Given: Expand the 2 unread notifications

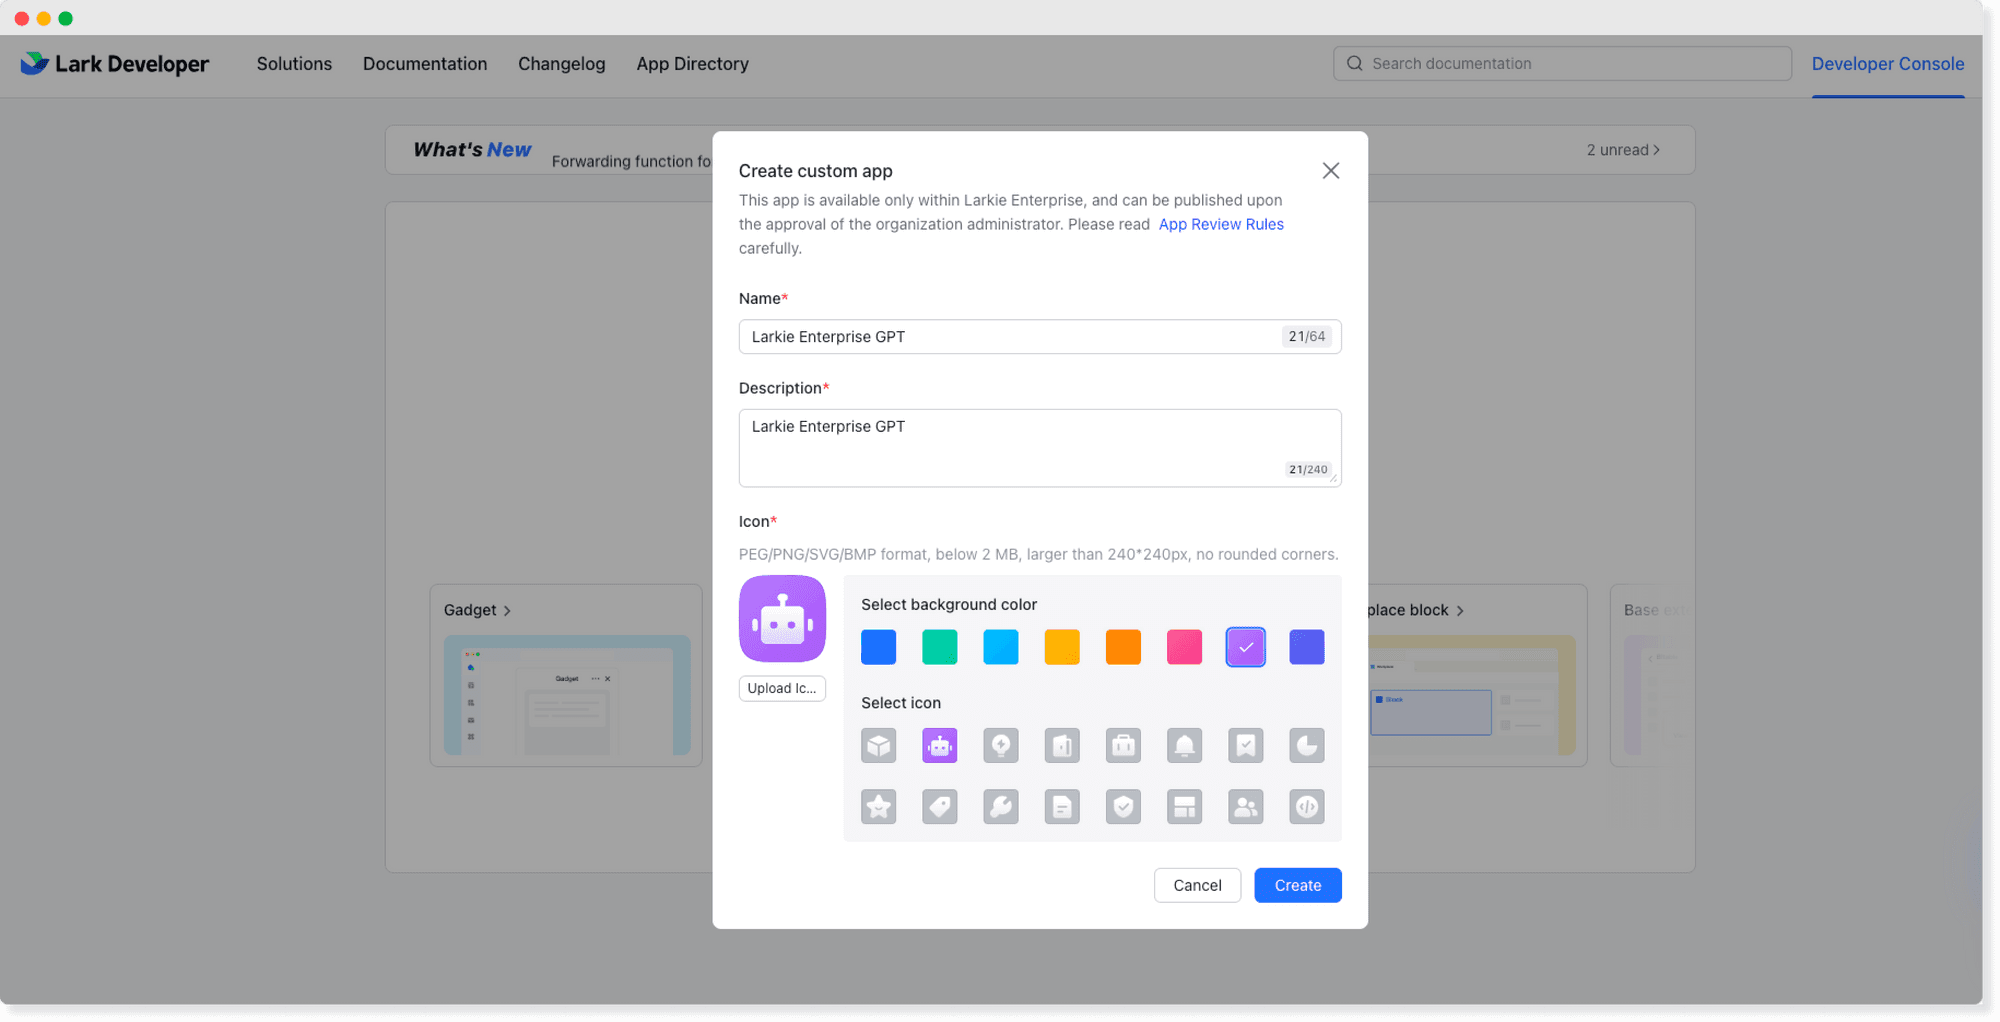Looking at the screenshot, I should click(1622, 150).
